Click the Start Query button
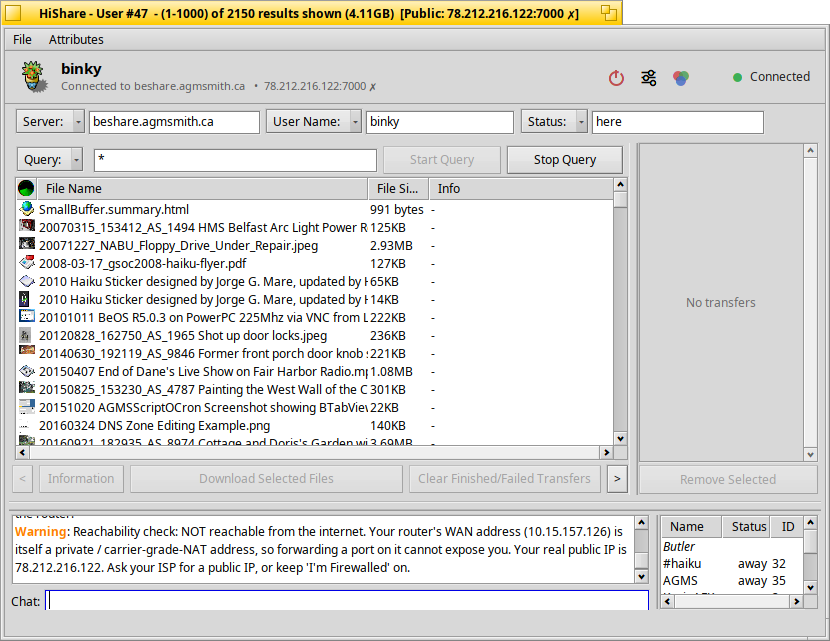Screen dimensions: 830x641 [442, 160]
